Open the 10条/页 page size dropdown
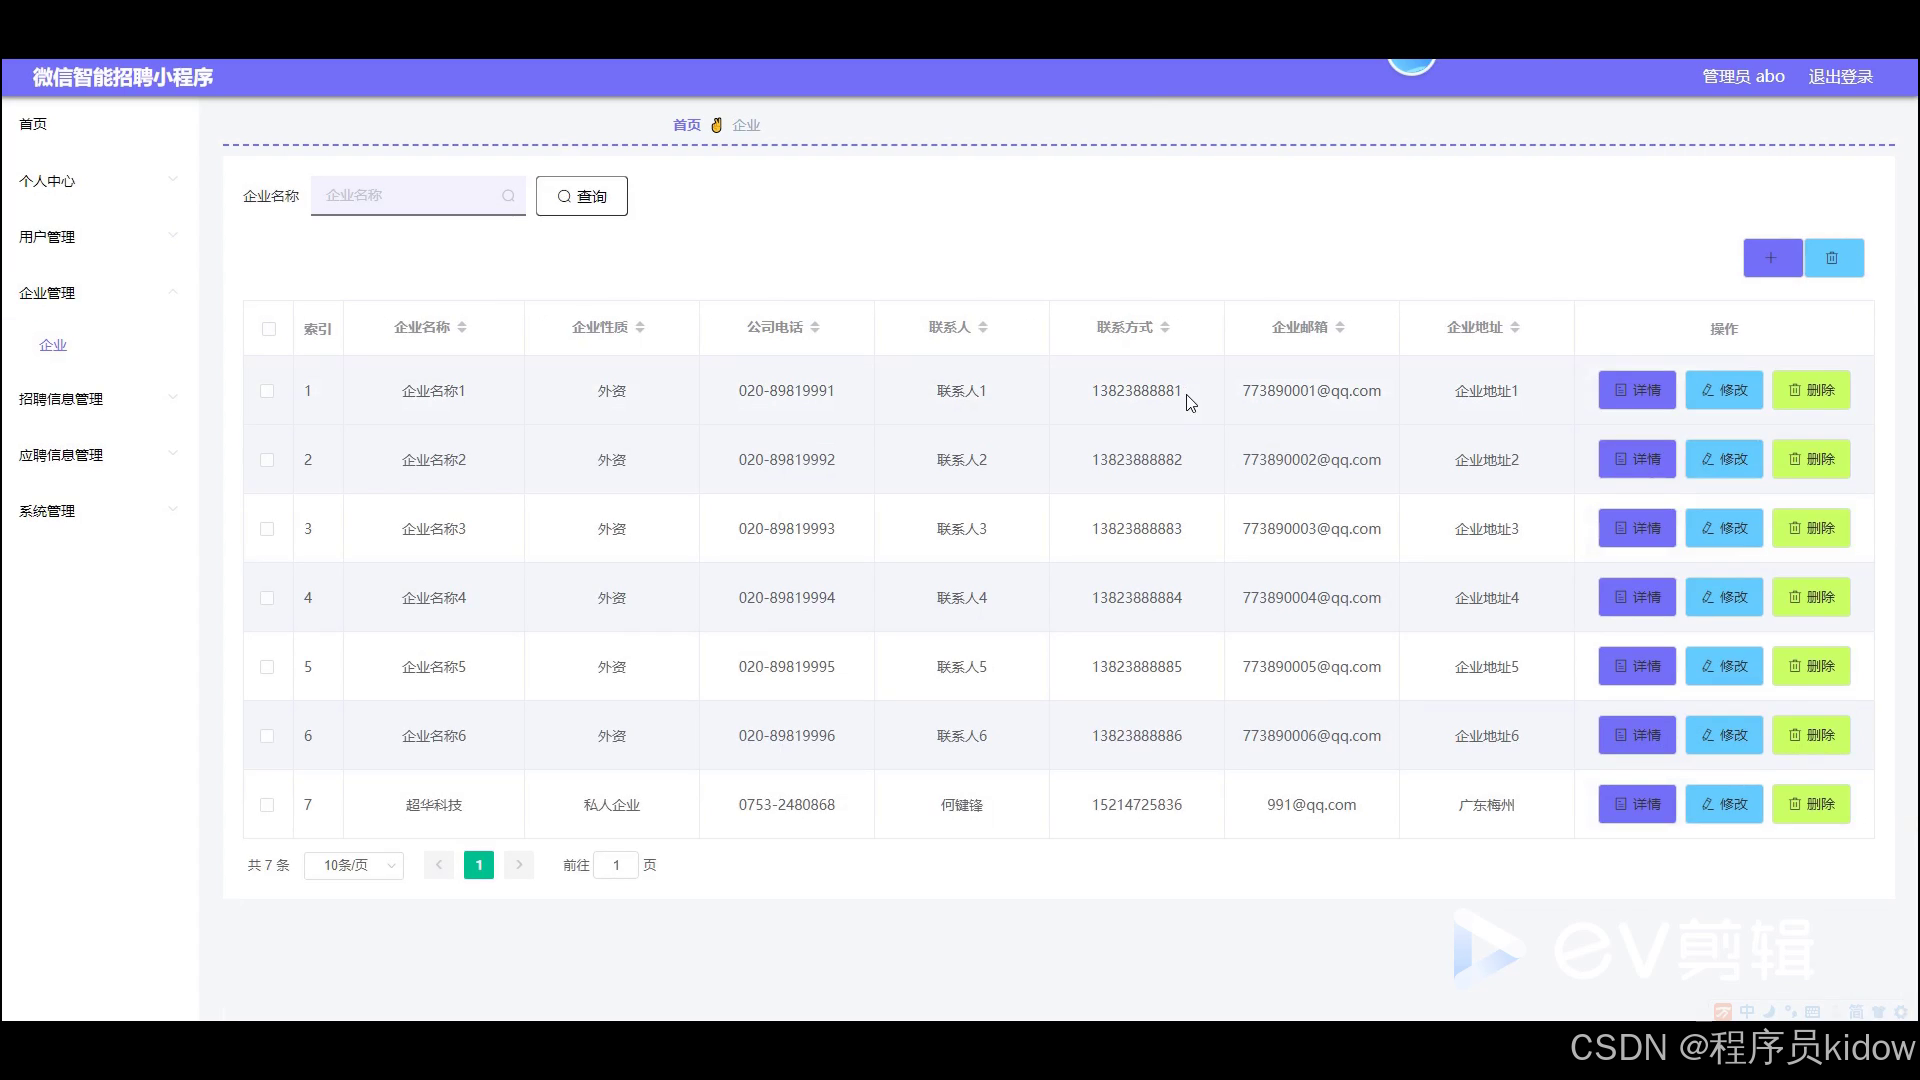The width and height of the screenshot is (1920, 1080). pos(354,865)
